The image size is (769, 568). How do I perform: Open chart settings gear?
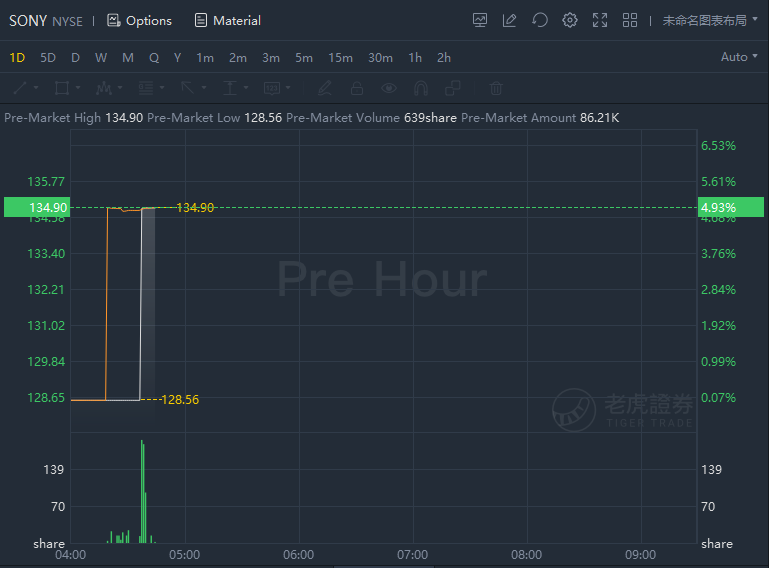click(x=569, y=21)
